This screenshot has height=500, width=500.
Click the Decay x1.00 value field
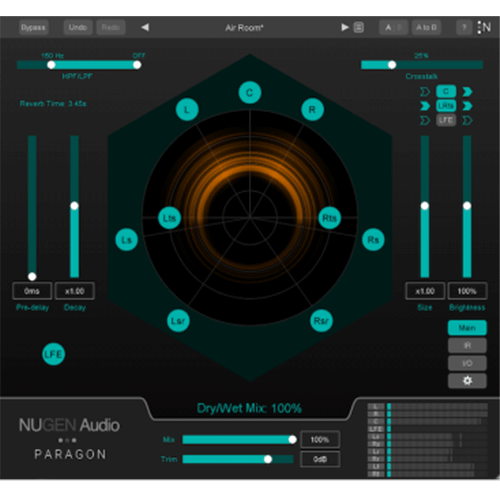click(x=74, y=291)
